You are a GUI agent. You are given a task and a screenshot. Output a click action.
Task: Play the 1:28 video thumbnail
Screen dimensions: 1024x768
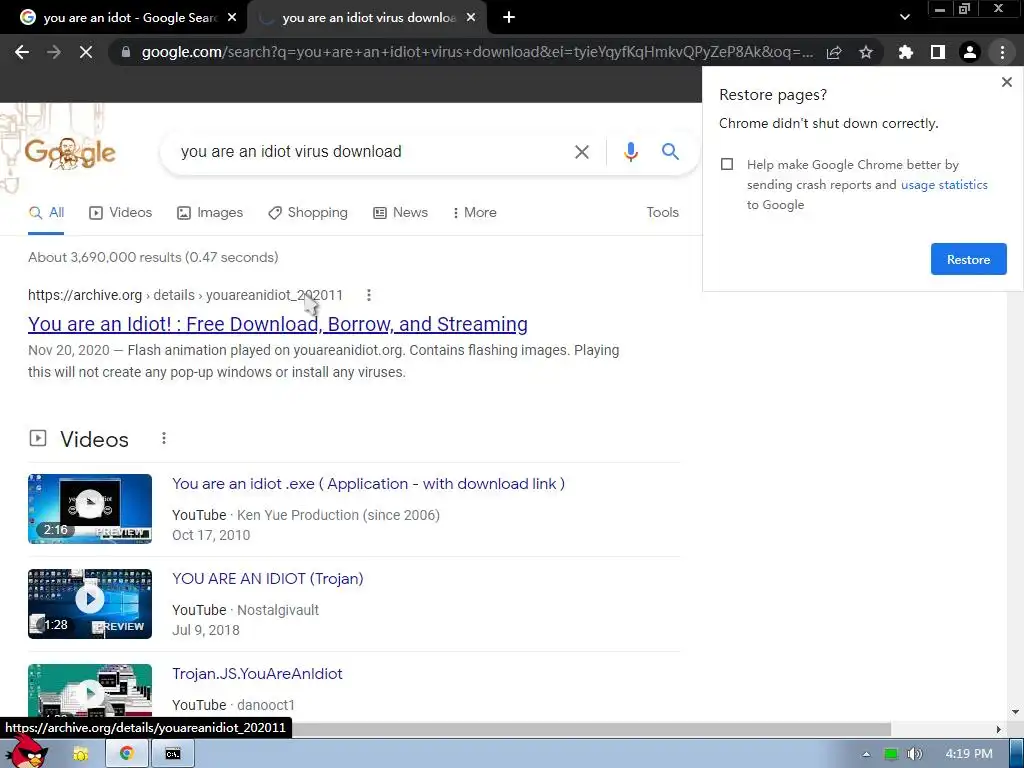pos(90,603)
